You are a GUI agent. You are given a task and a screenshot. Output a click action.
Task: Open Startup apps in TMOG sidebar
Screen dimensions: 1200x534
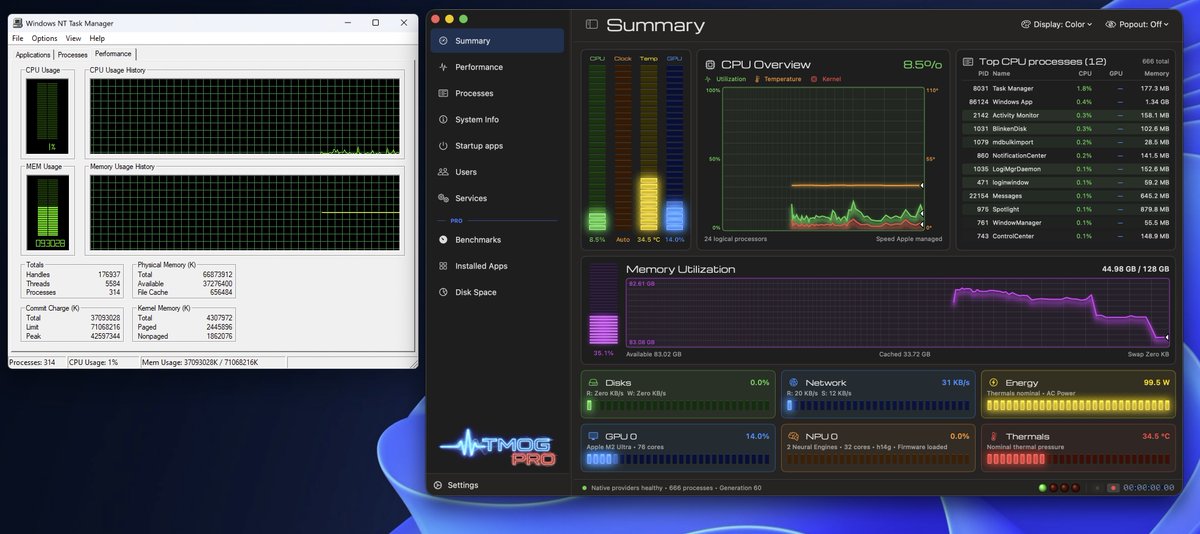[497, 146]
